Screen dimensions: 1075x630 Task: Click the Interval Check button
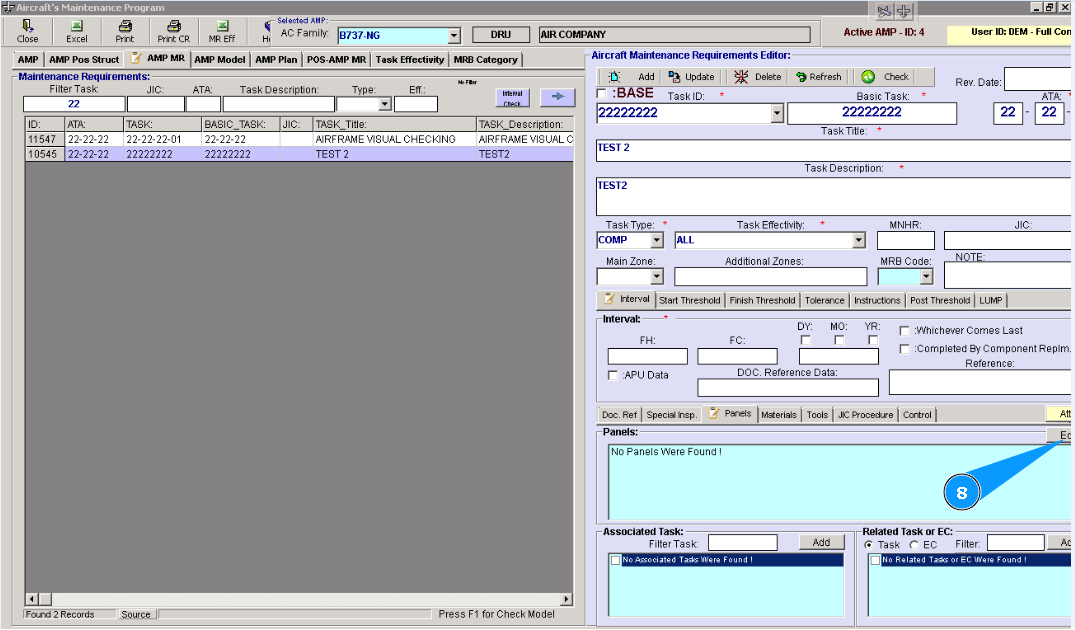(512, 97)
